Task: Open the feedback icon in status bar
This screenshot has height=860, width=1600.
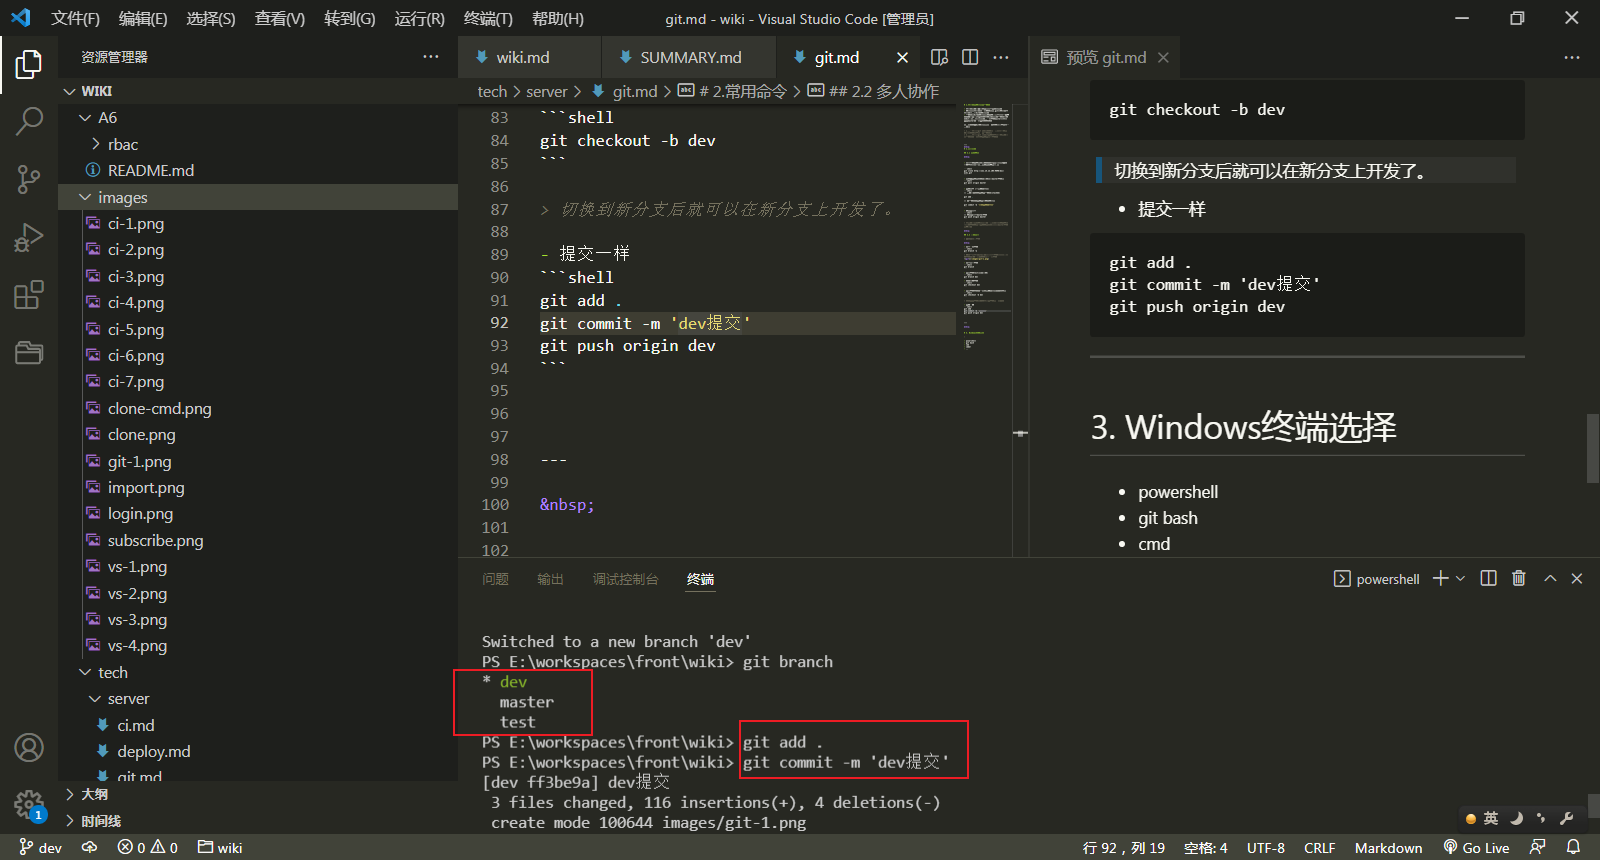Action: click(x=1538, y=847)
